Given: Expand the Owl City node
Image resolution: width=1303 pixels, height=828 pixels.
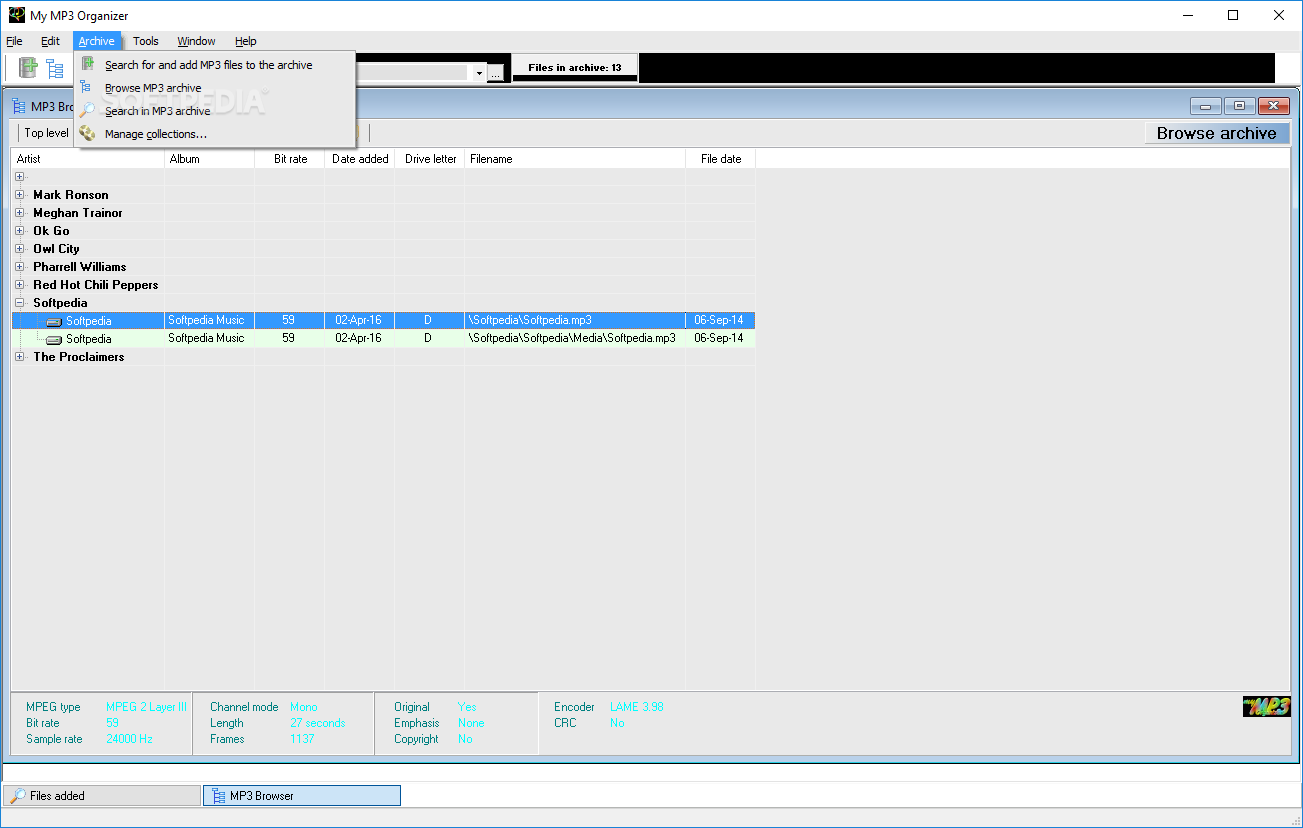Looking at the screenshot, I should (20, 249).
